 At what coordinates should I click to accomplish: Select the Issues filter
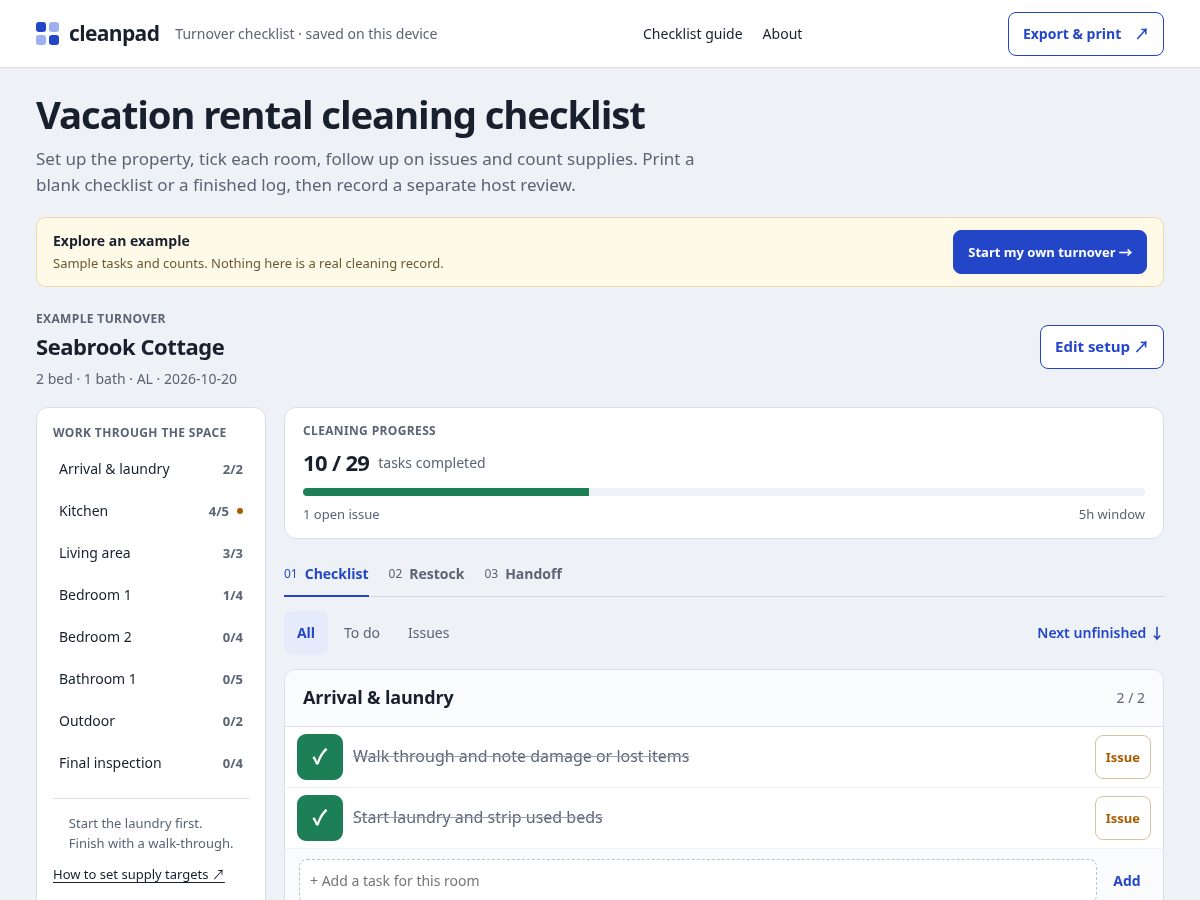pos(428,633)
